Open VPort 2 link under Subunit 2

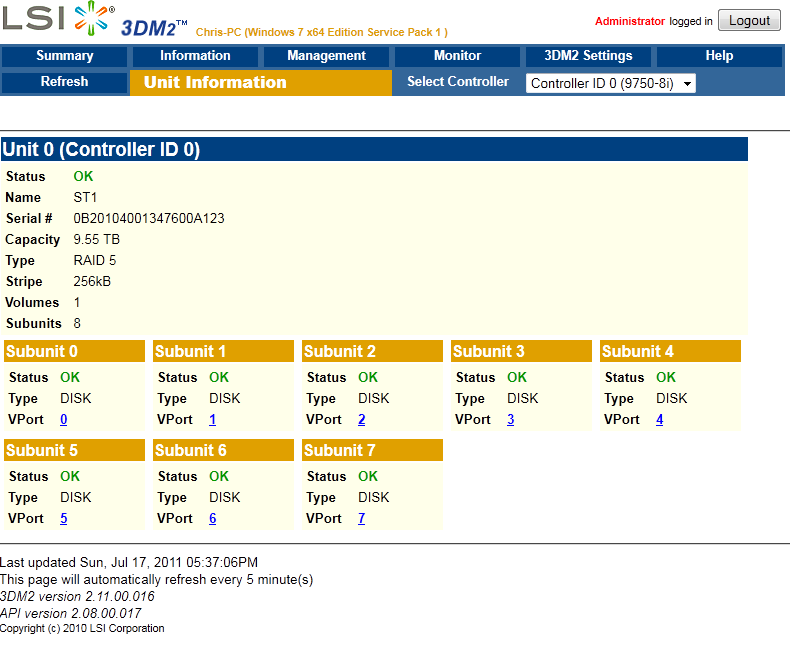(x=362, y=419)
